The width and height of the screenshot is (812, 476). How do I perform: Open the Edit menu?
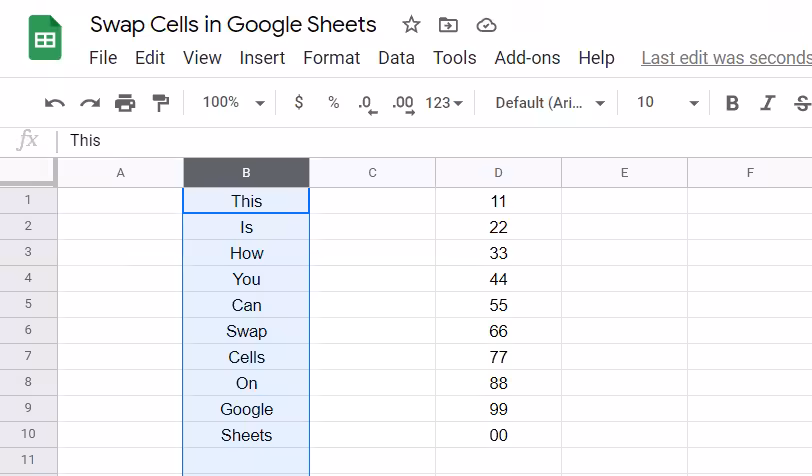click(150, 57)
